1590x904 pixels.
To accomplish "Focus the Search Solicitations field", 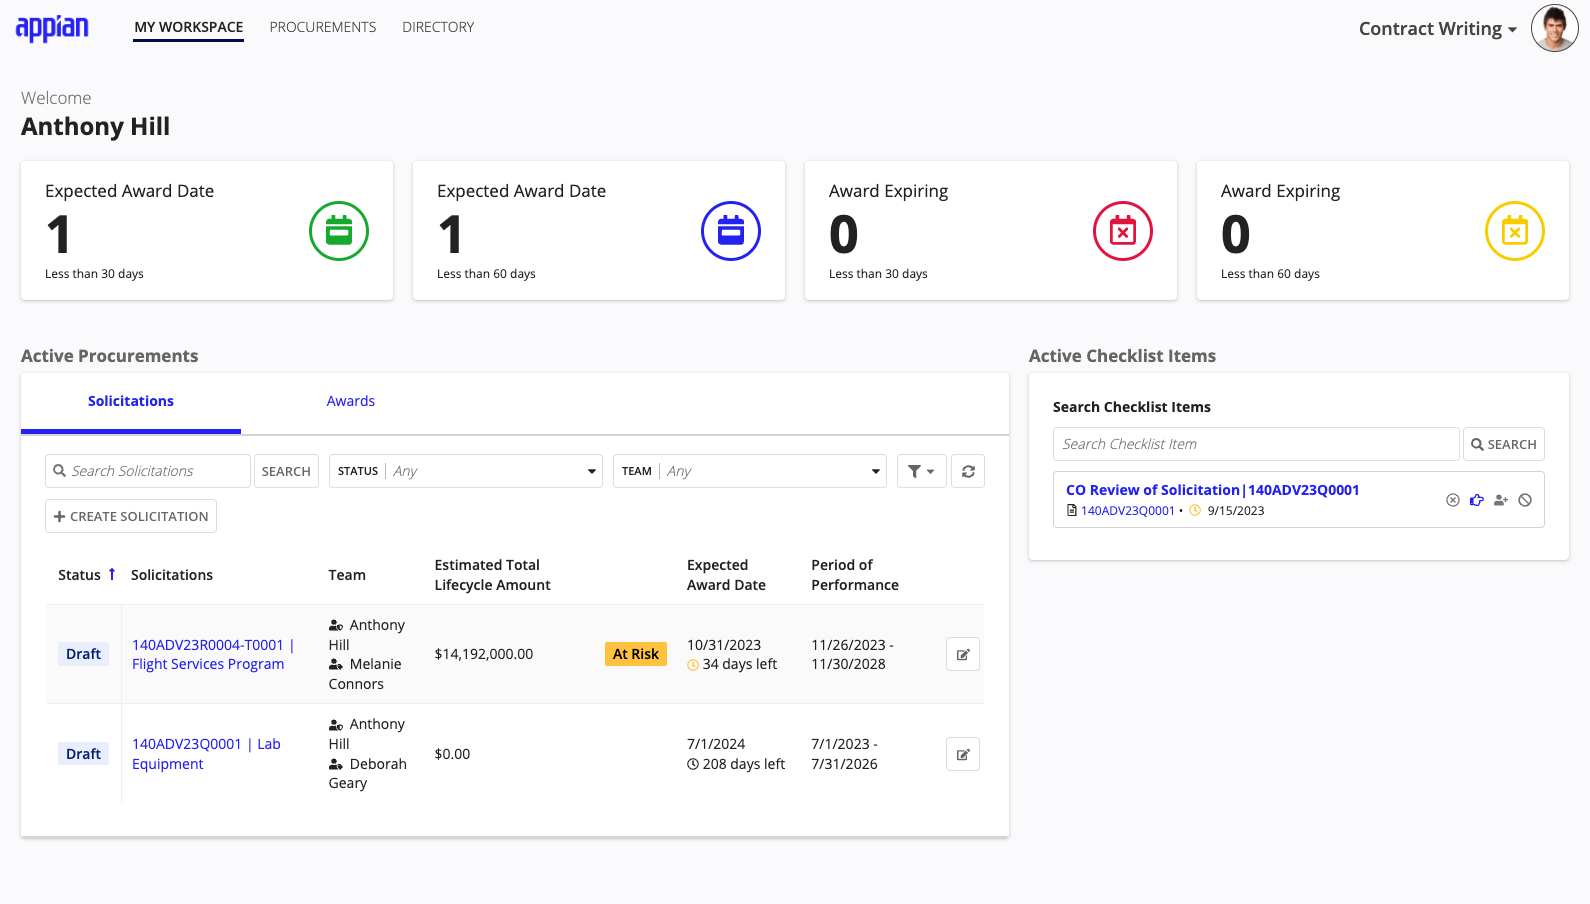I will [x=148, y=471].
